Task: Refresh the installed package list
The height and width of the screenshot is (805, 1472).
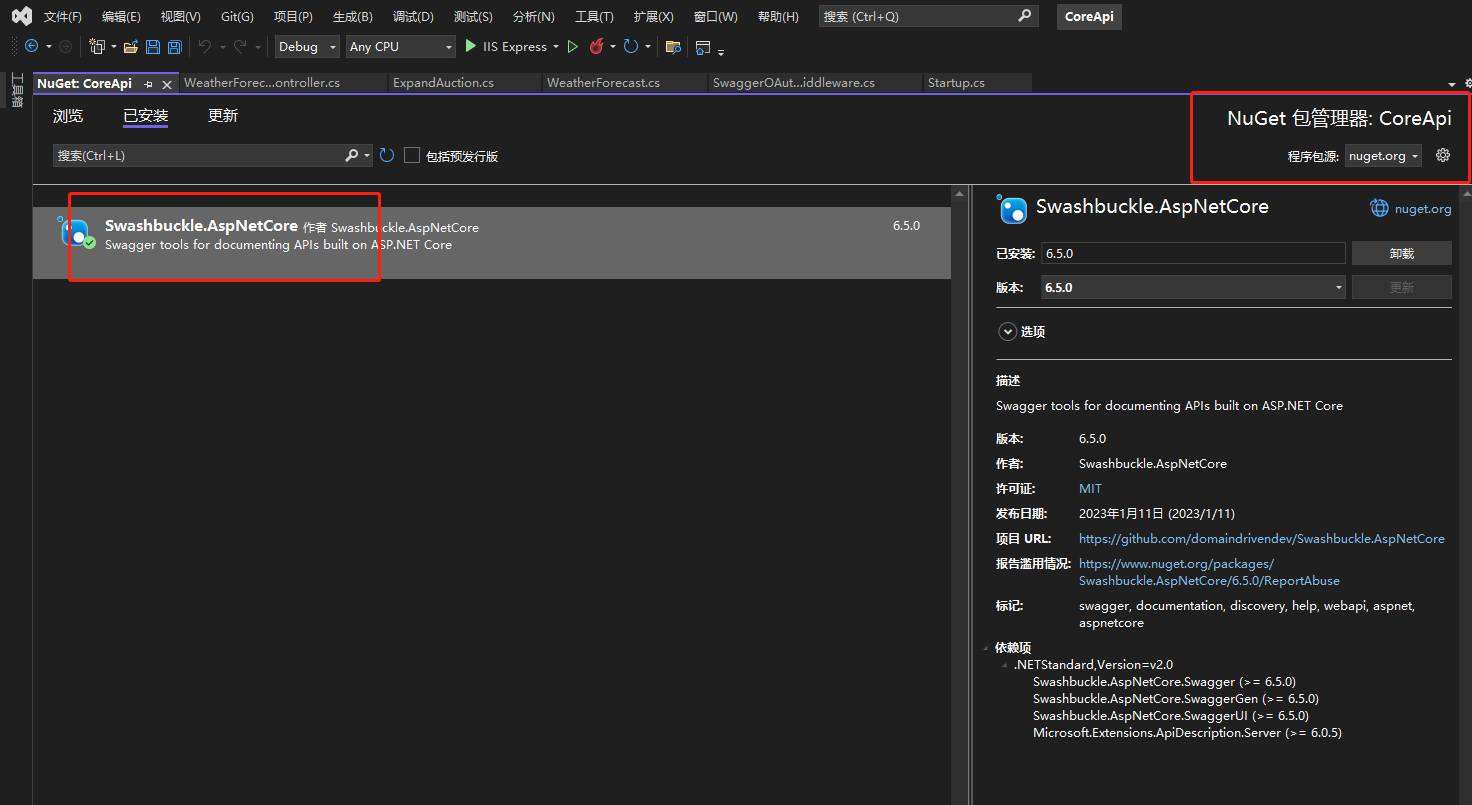Action: tap(387, 155)
